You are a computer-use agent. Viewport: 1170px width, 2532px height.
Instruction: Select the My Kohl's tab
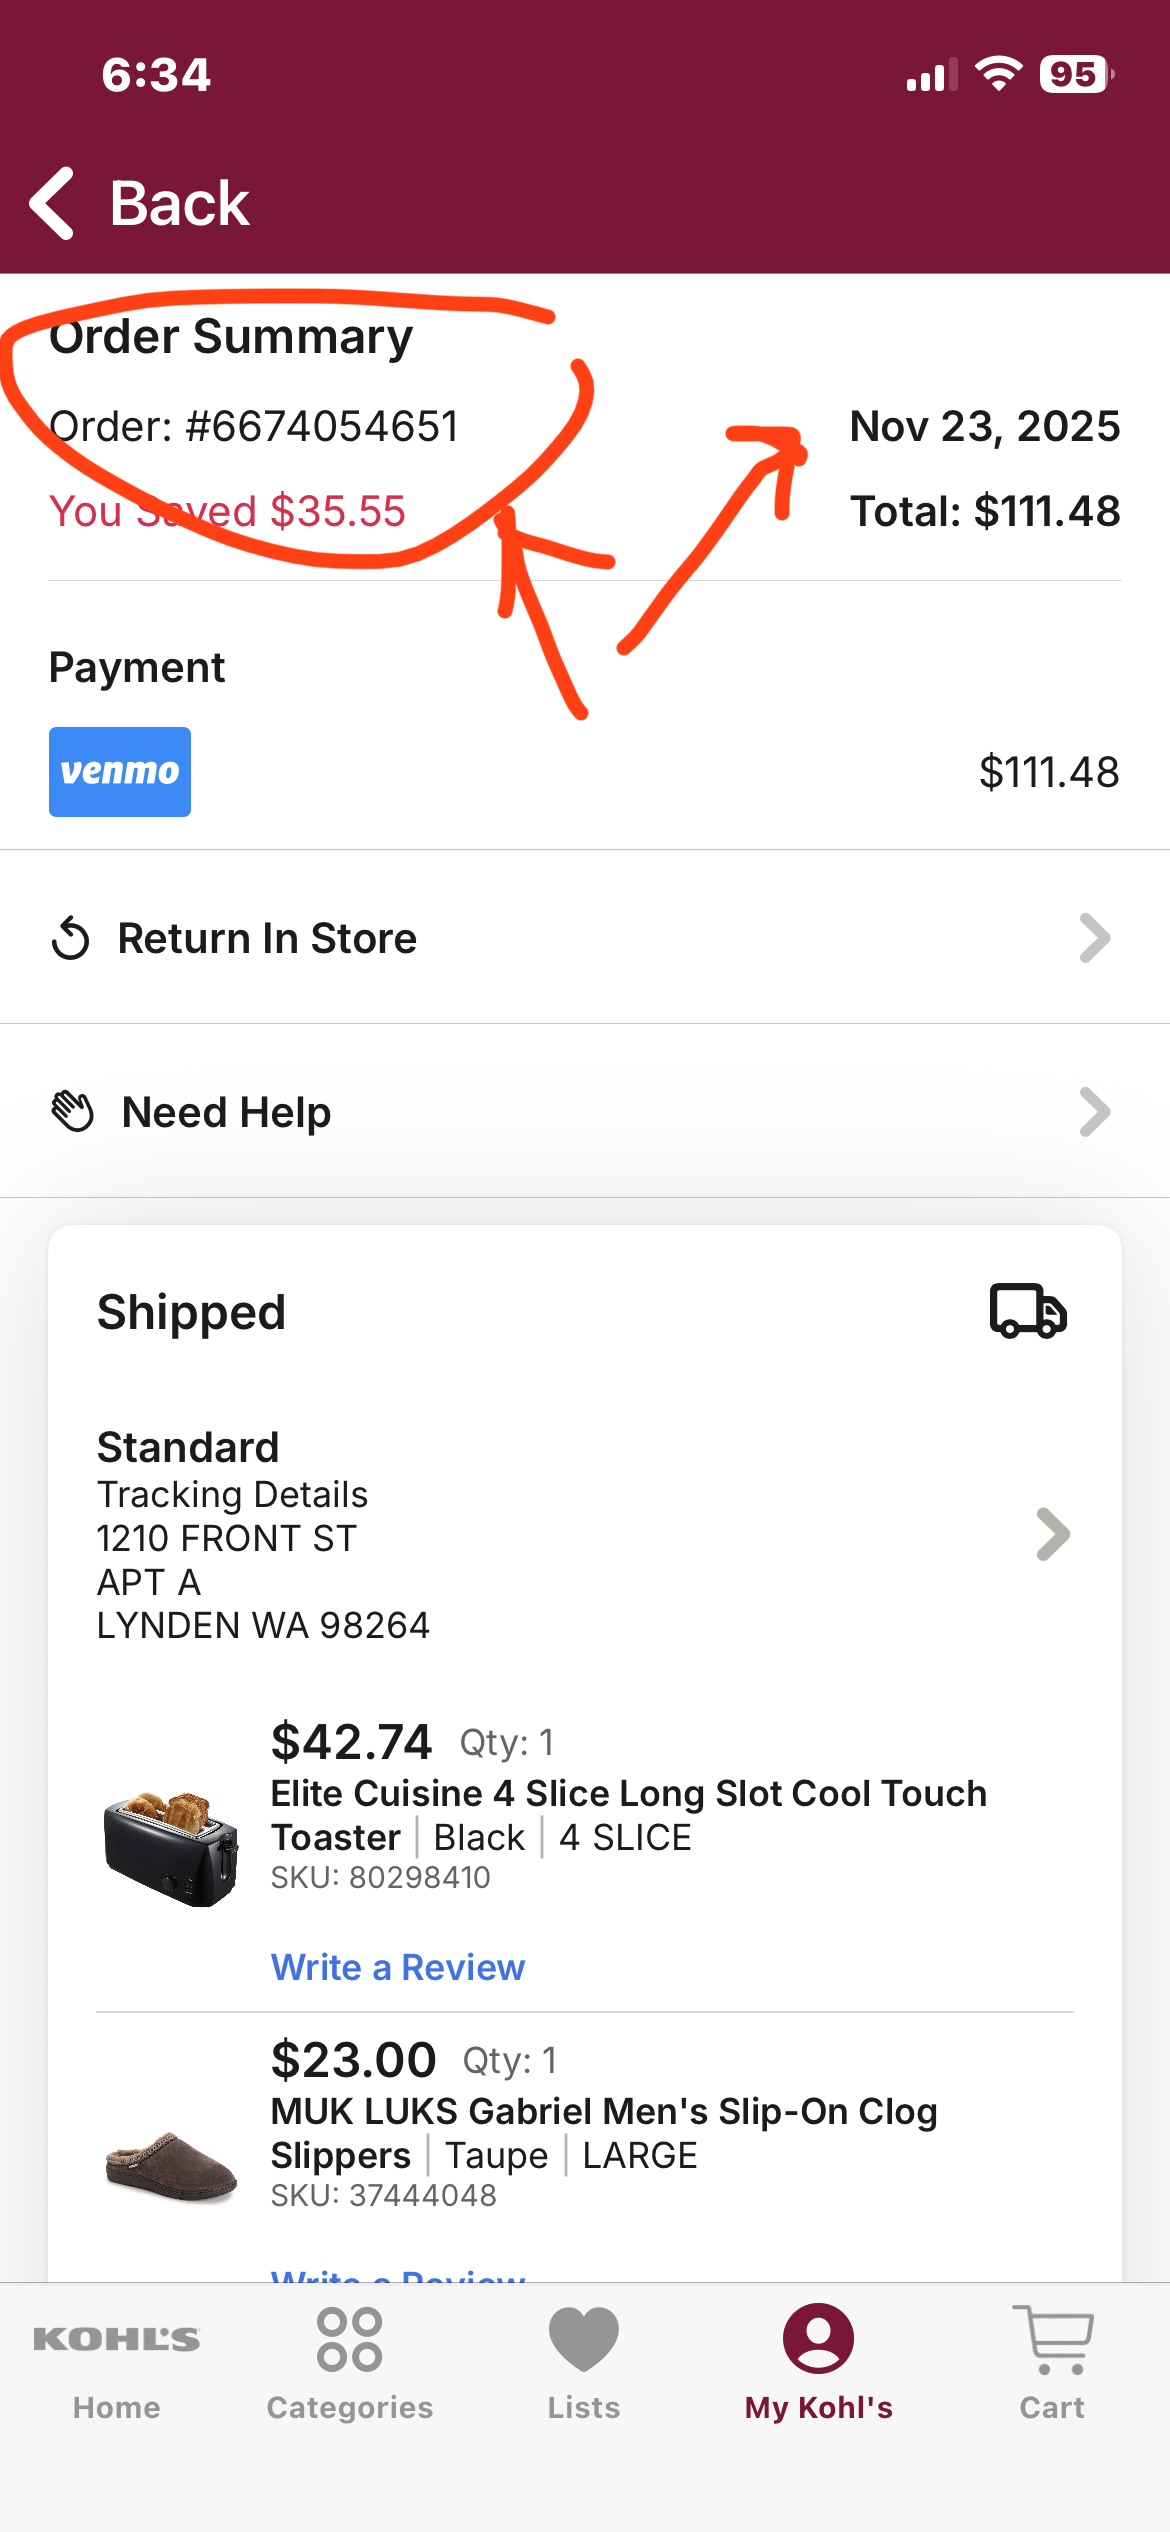[x=819, y=2362]
